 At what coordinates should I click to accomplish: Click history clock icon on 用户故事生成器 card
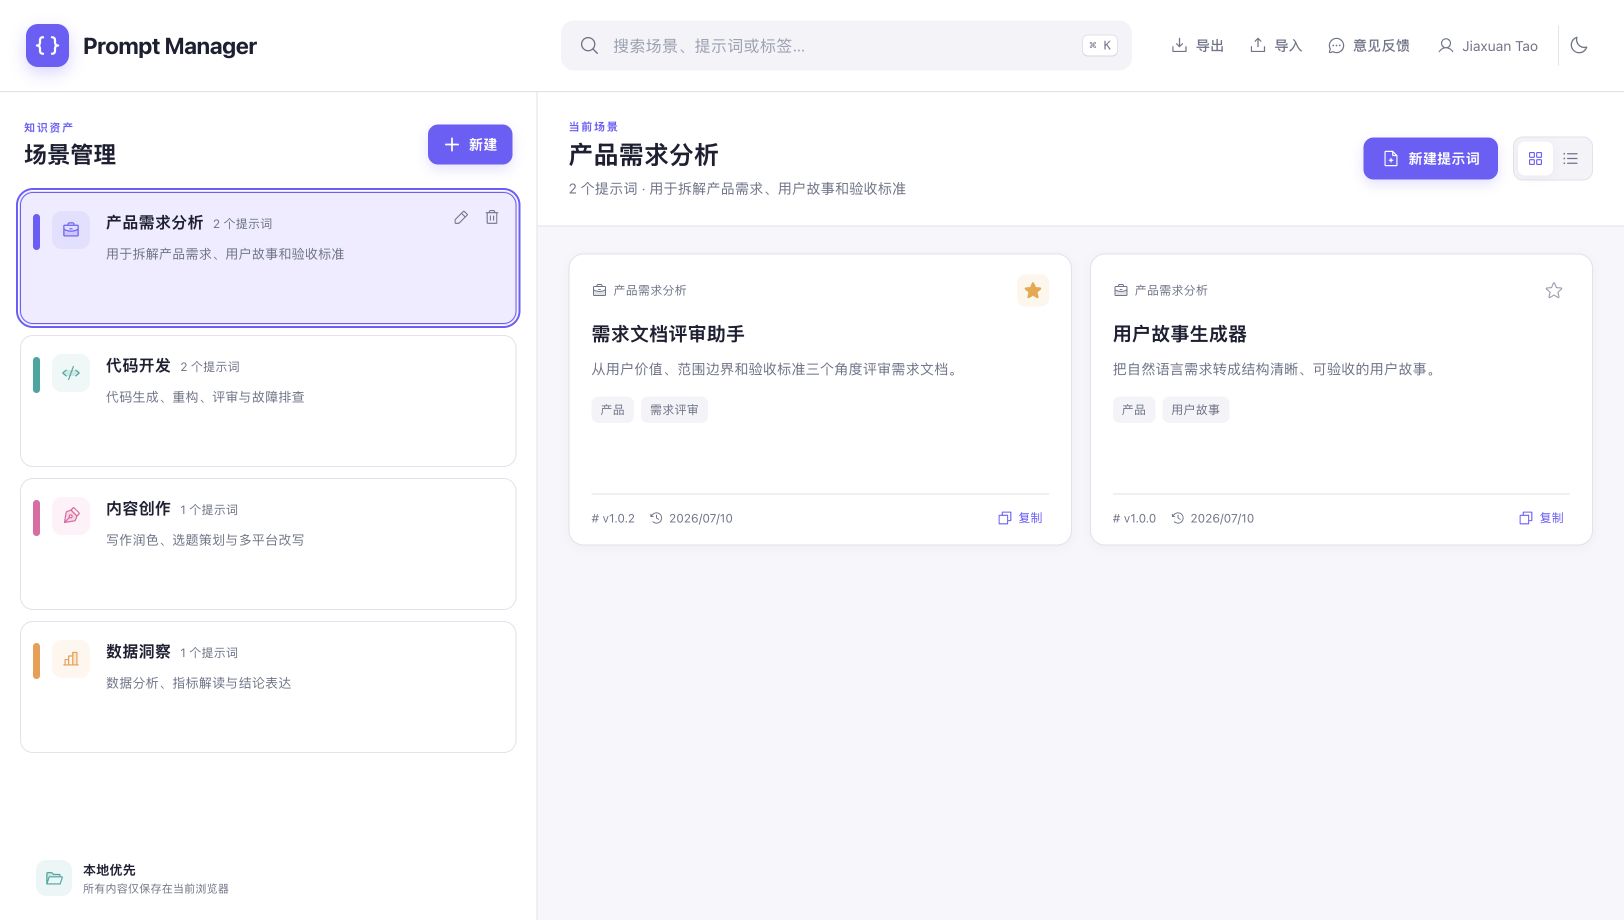[1177, 518]
